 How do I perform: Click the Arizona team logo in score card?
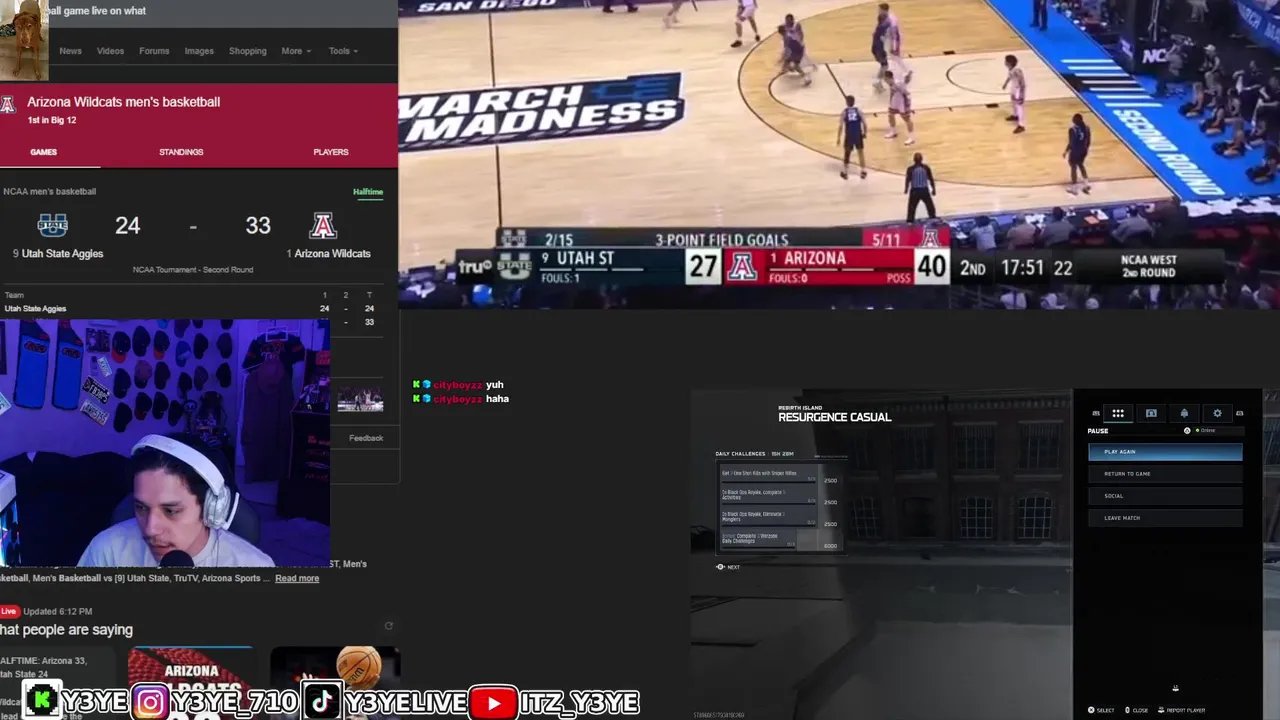coord(322,225)
